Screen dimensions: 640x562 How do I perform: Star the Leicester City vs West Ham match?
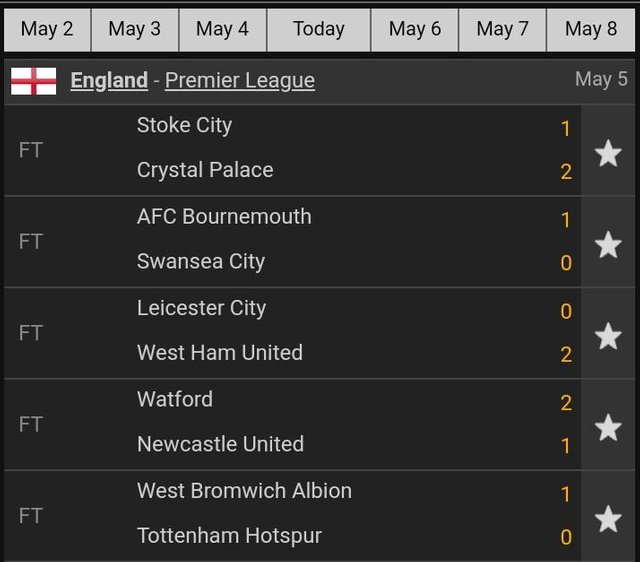click(x=608, y=336)
